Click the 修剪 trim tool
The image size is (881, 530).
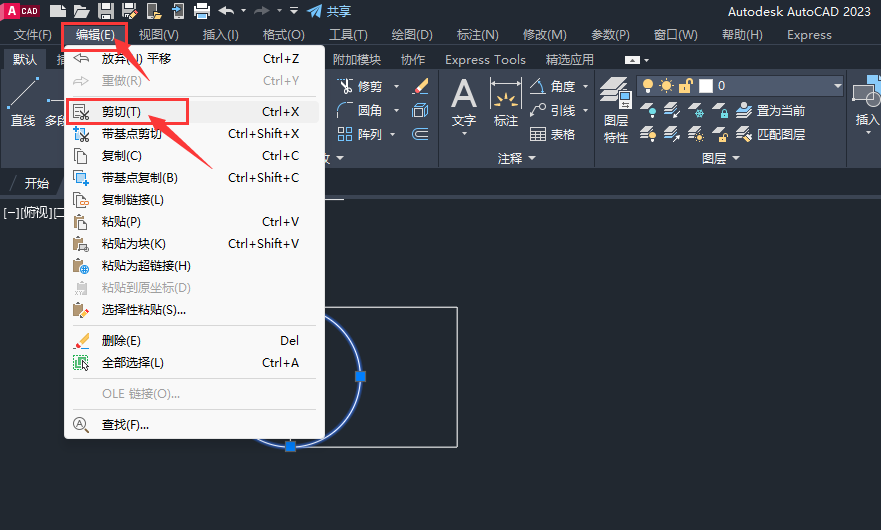tap(360, 87)
